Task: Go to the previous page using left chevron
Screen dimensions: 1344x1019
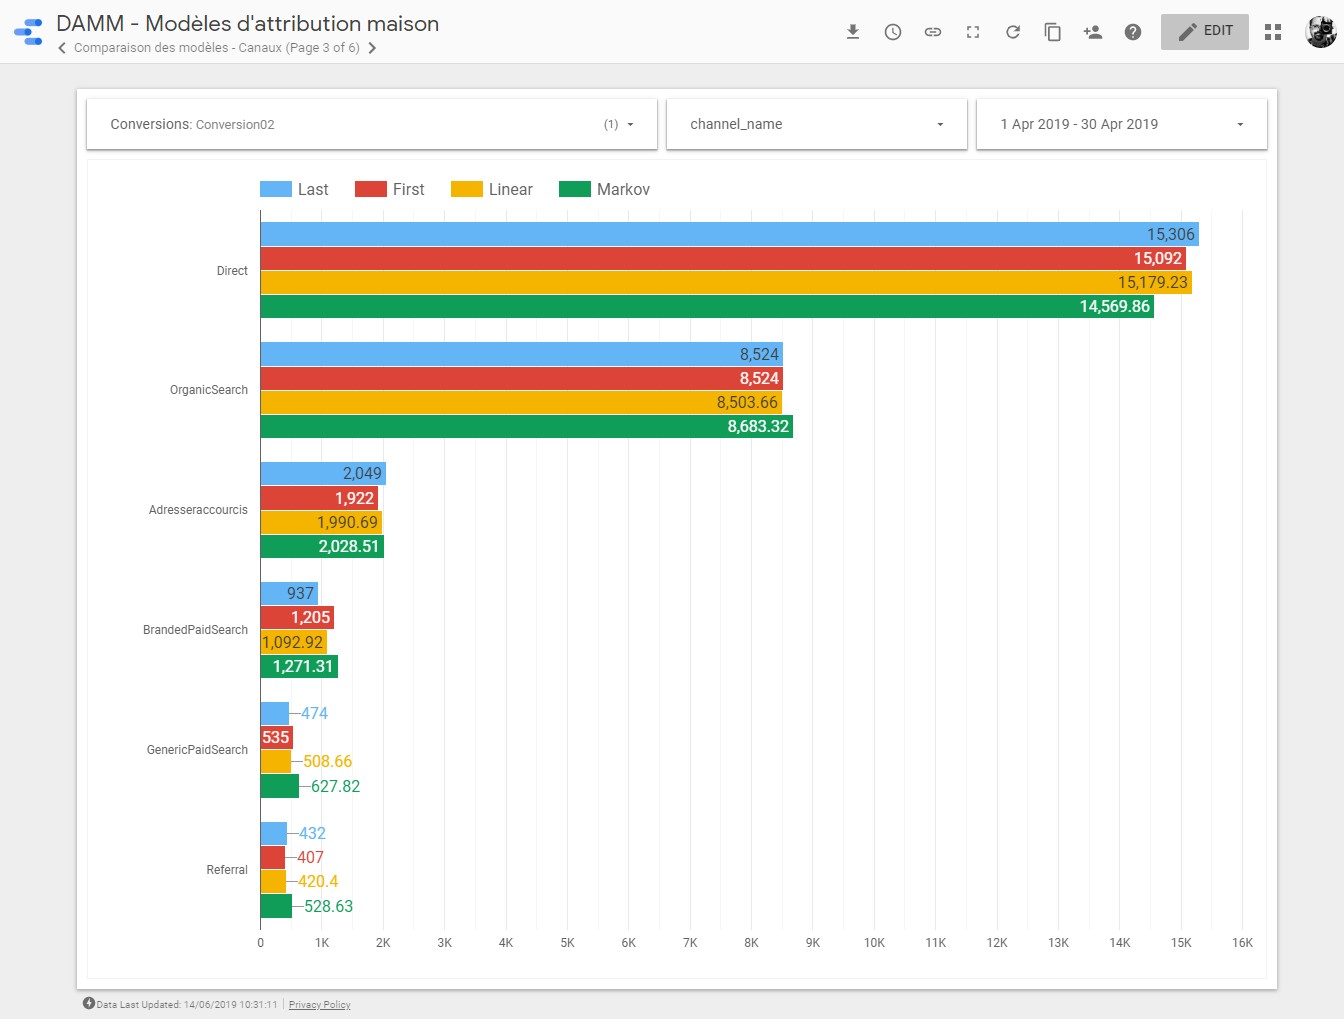Action: (x=62, y=48)
